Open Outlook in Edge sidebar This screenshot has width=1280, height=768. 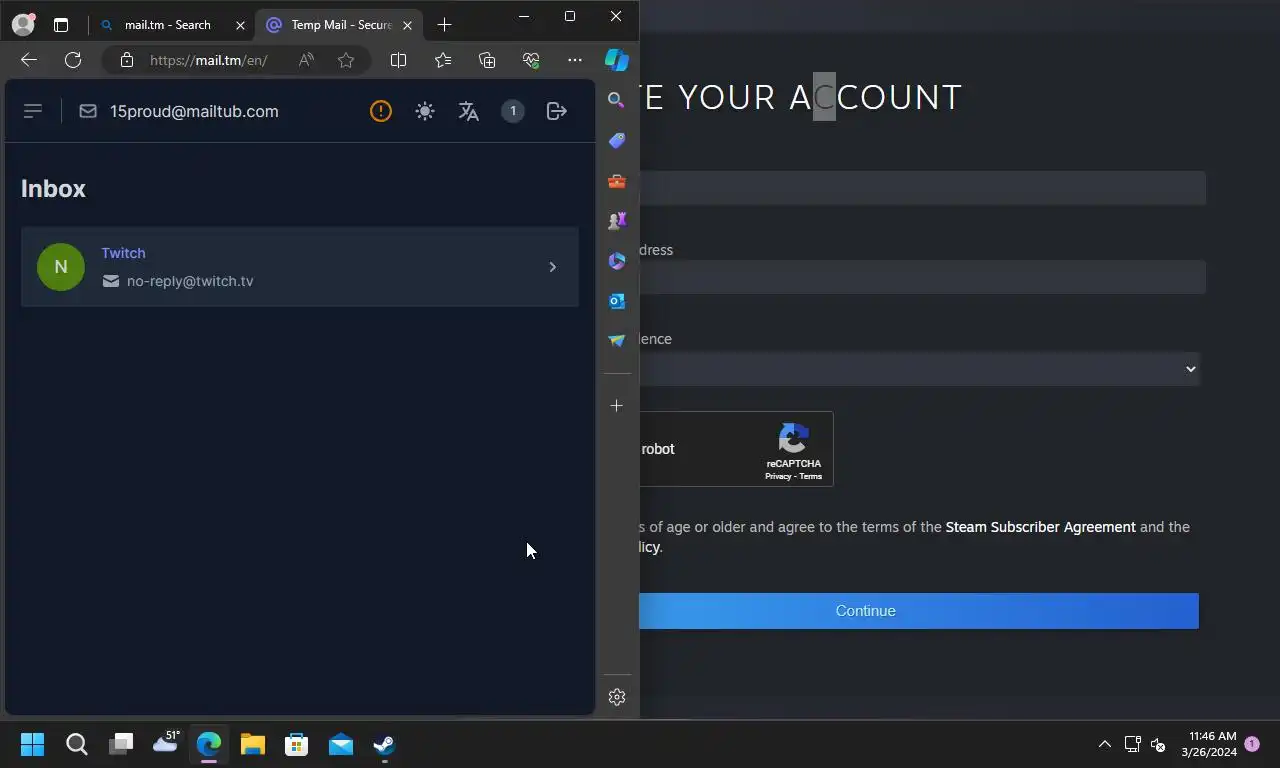point(617,300)
